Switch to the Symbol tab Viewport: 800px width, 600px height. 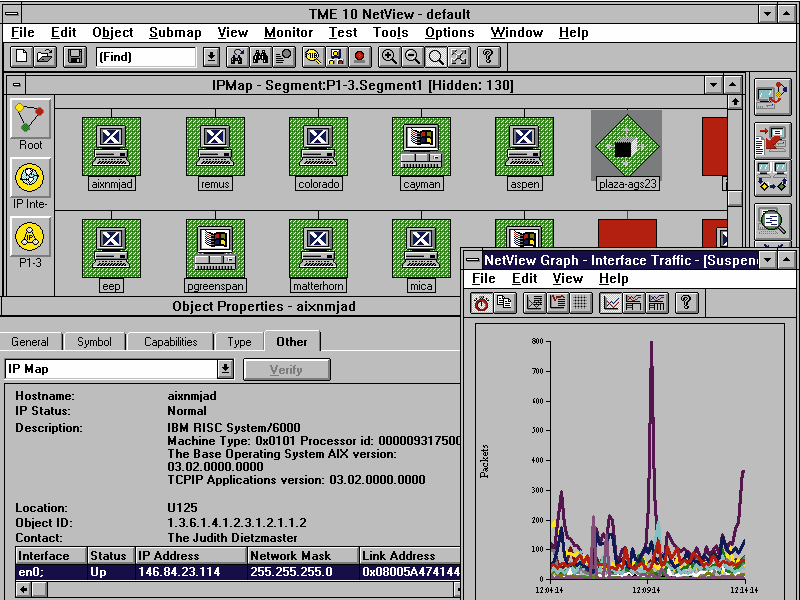coord(94,342)
